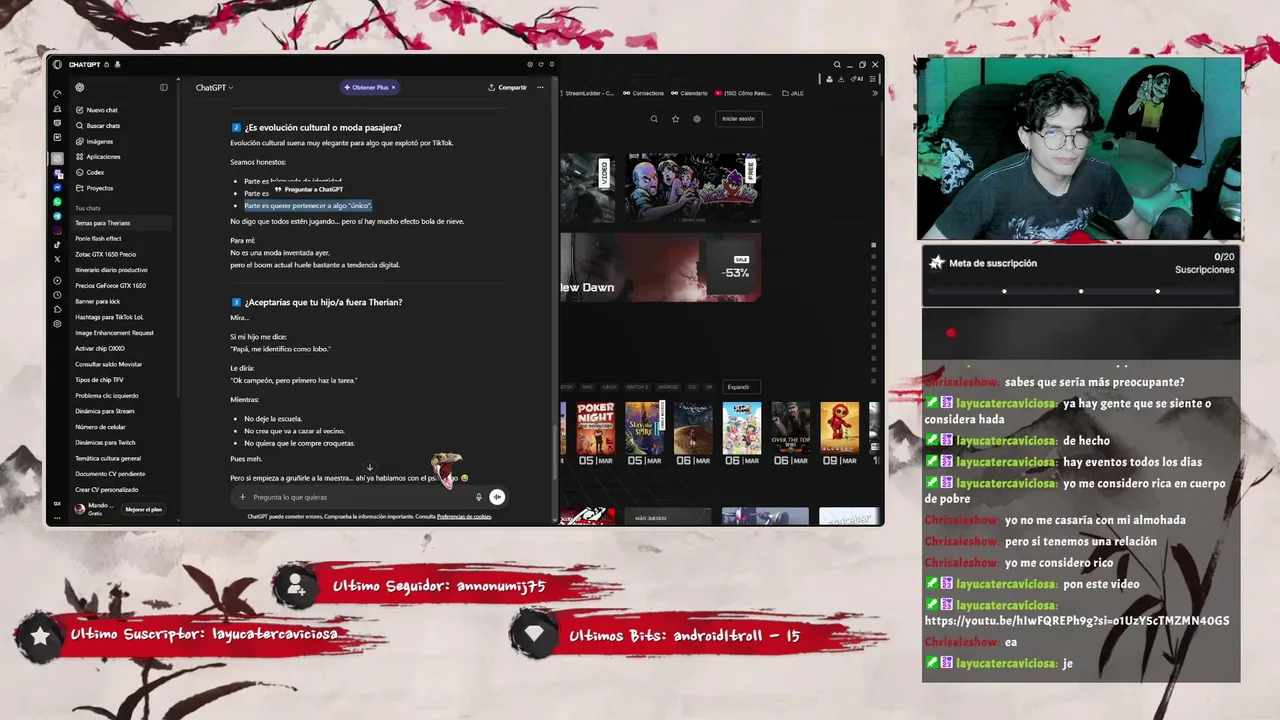This screenshot has height=720, width=1280.
Task: Share the conversation with Compartir
Action: pos(507,88)
